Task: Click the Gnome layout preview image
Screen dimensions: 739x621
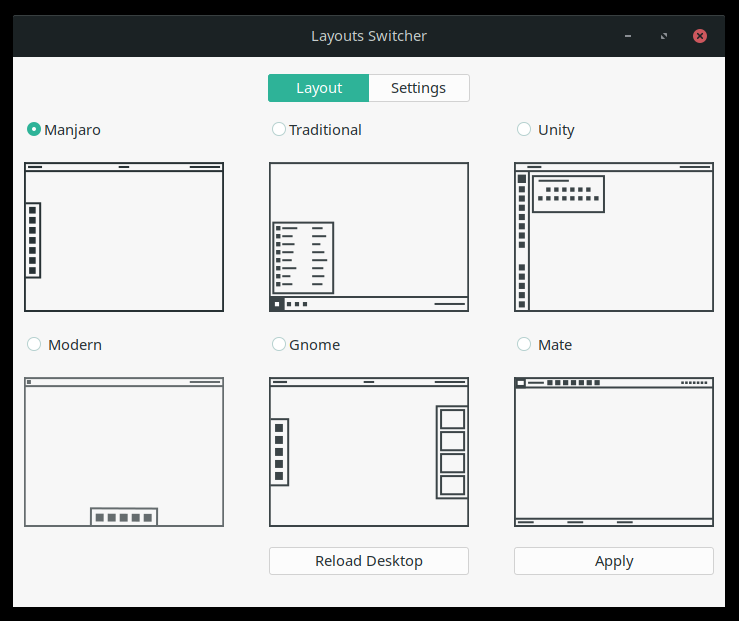Action: click(369, 452)
